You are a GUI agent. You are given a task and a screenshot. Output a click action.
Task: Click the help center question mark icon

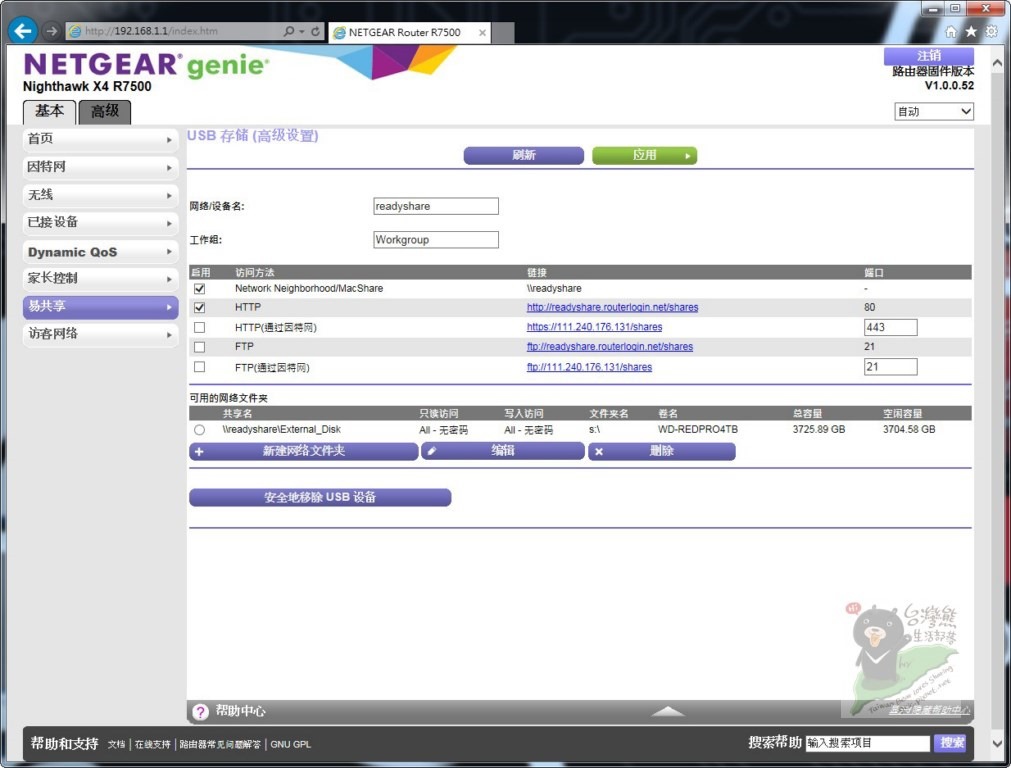201,711
